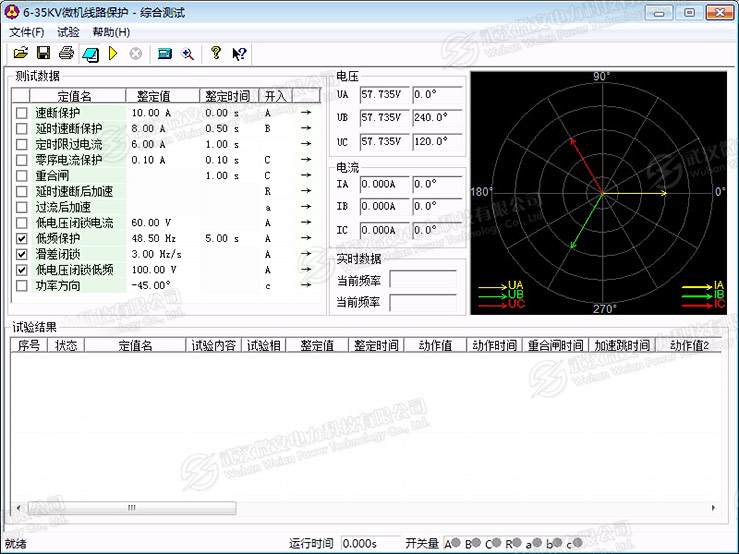This screenshot has height=554, width=739.
Task: Click the UA voltage amplitude field
Action: (385, 94)
